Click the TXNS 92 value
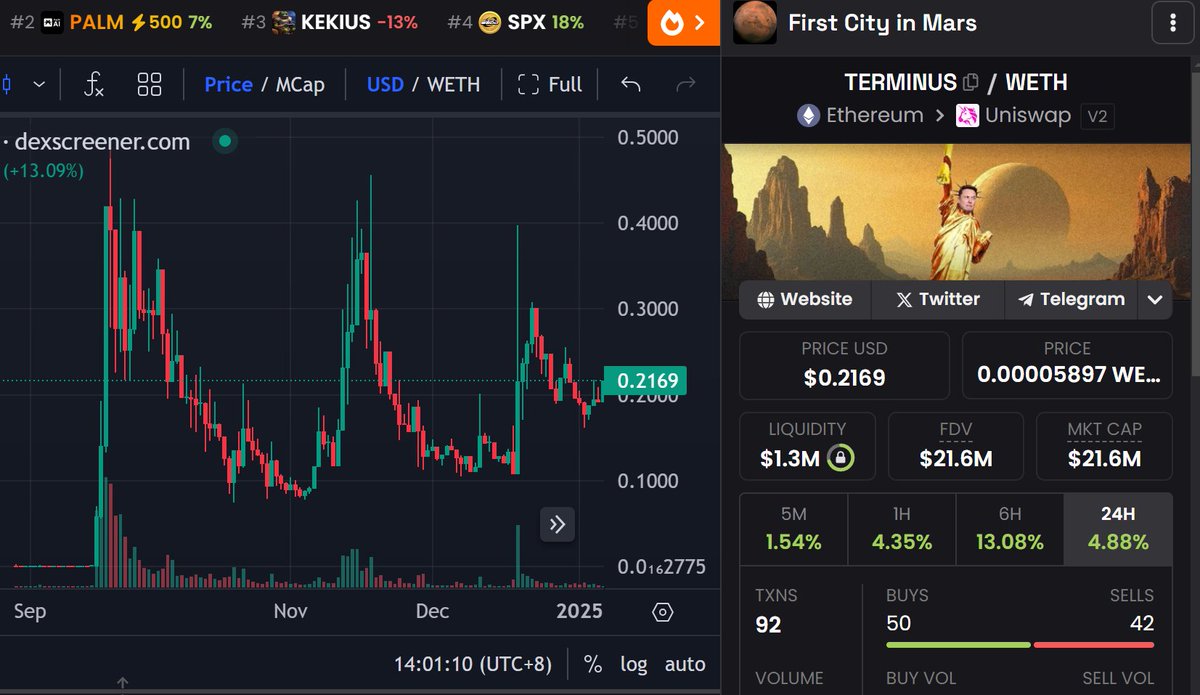 pyautogui.click(x=768, y=625)
